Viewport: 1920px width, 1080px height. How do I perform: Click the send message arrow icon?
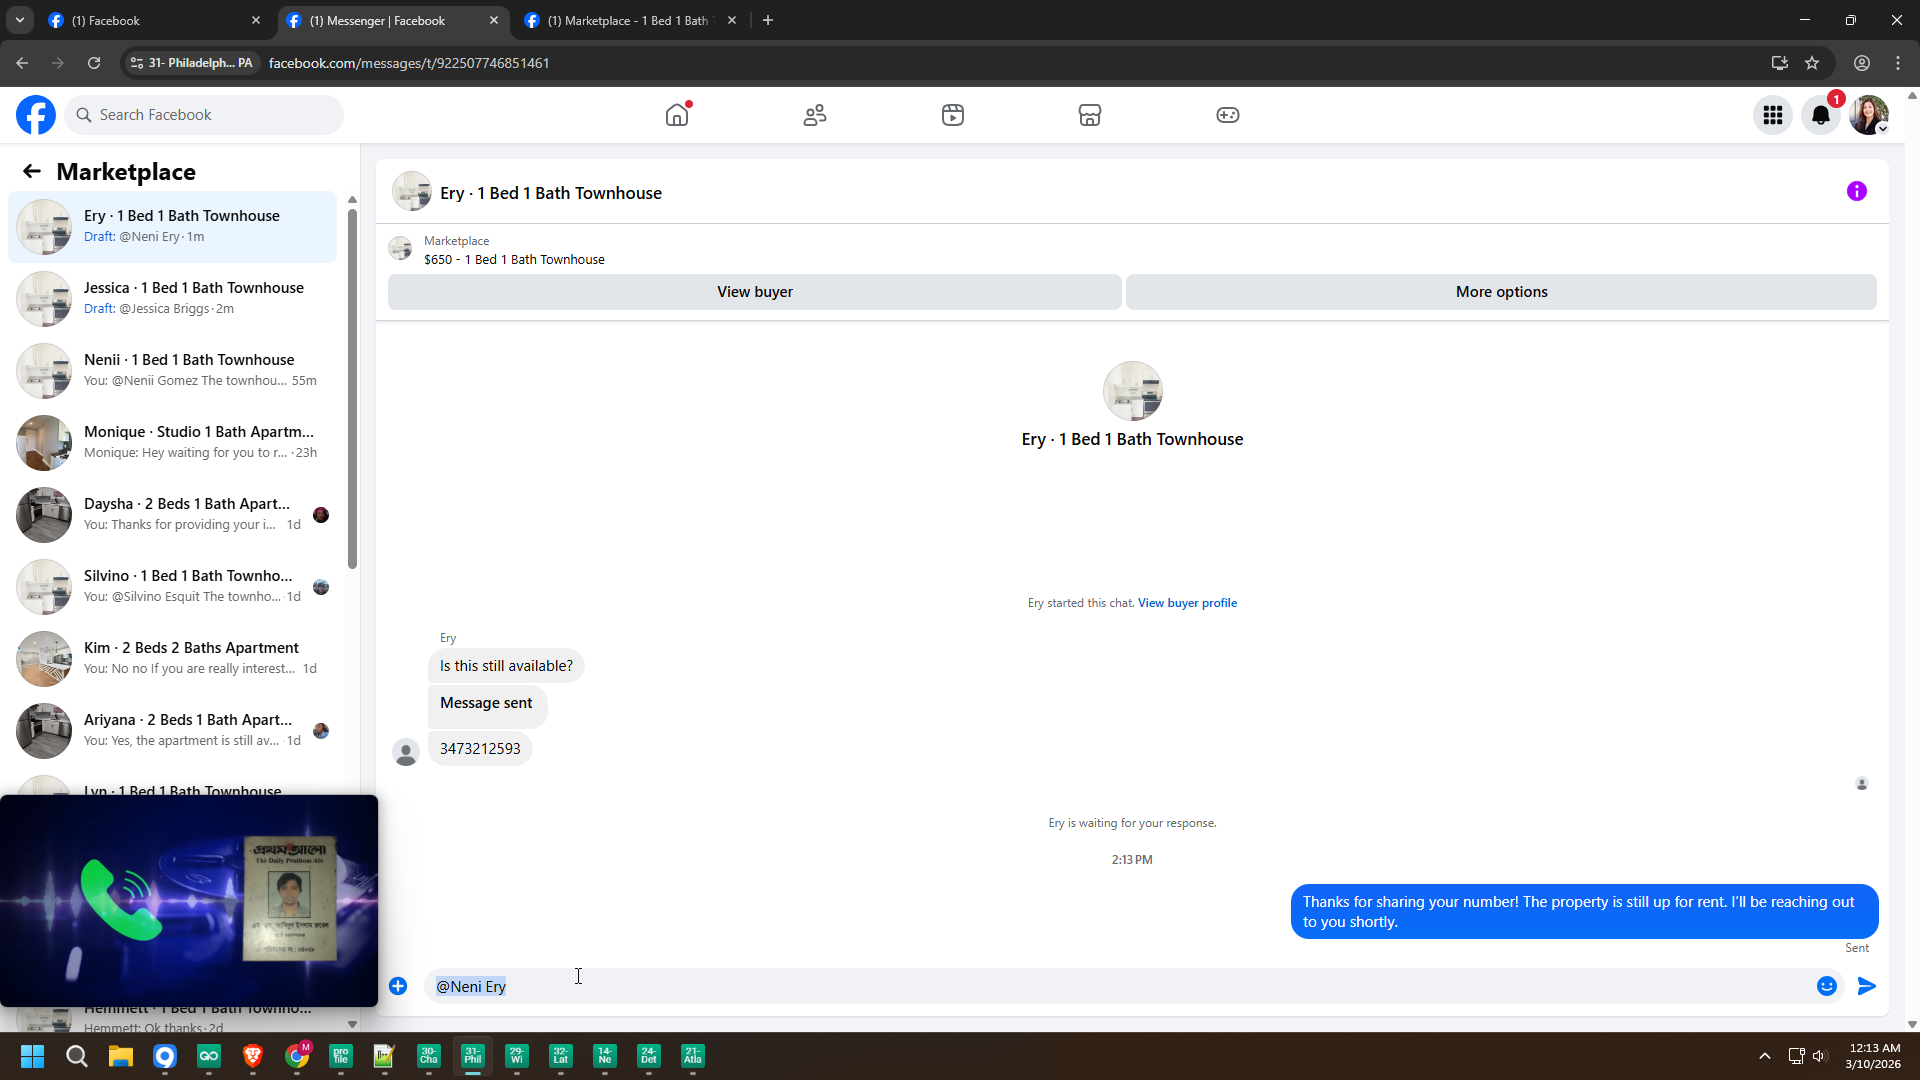tap(1867, 986)
